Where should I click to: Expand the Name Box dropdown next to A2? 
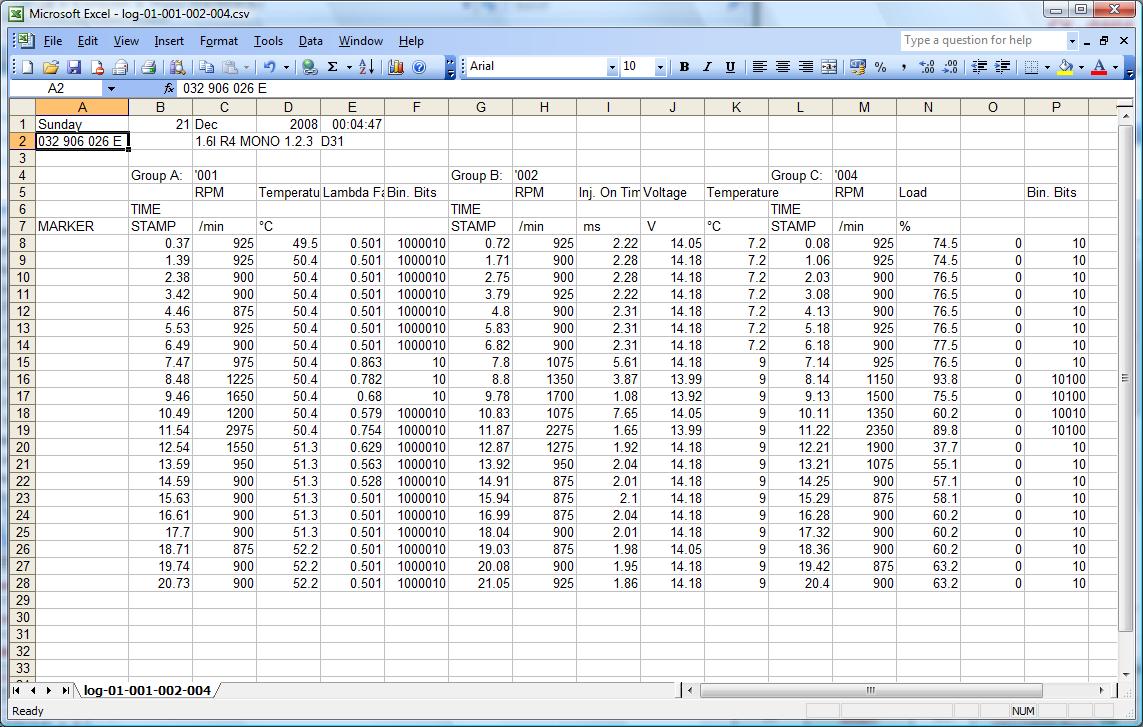[111, 89]
